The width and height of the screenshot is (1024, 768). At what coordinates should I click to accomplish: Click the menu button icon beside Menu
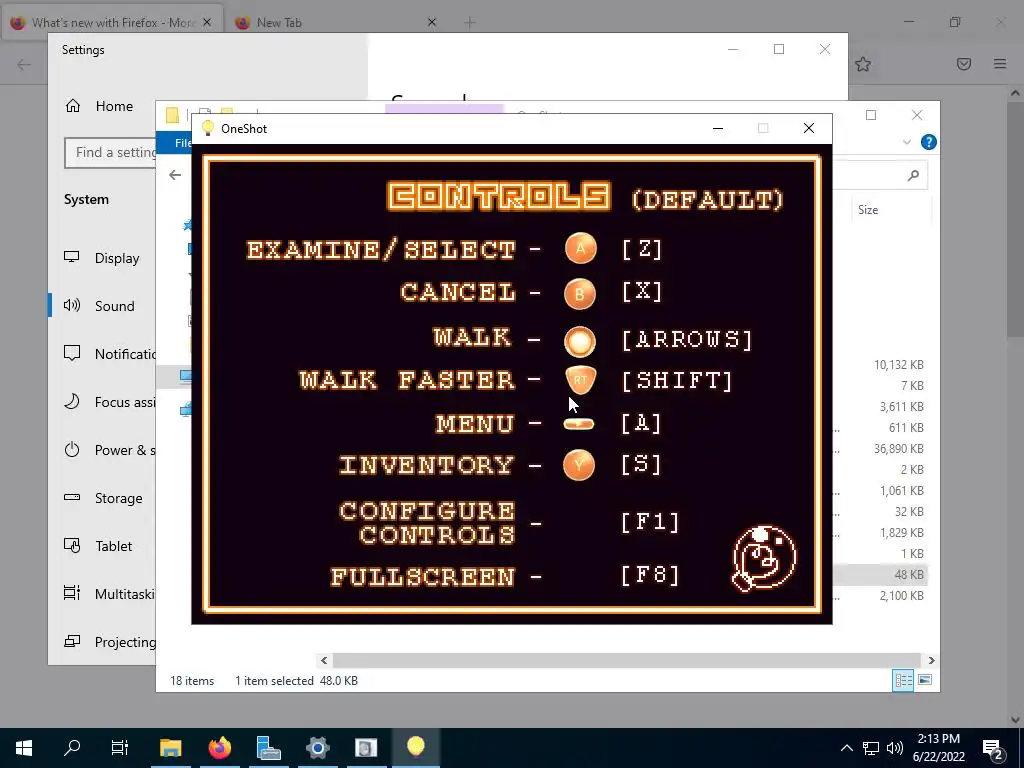579,424
